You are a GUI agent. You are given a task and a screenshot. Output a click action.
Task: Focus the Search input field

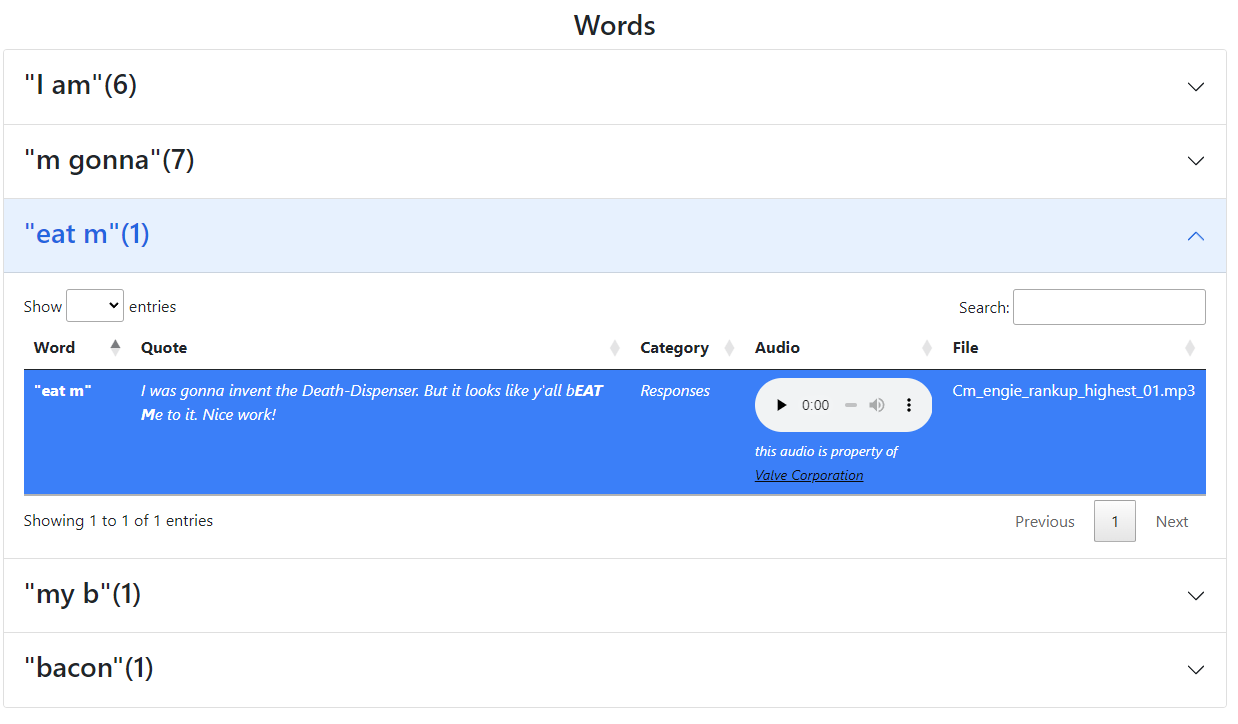point(1109,307)
